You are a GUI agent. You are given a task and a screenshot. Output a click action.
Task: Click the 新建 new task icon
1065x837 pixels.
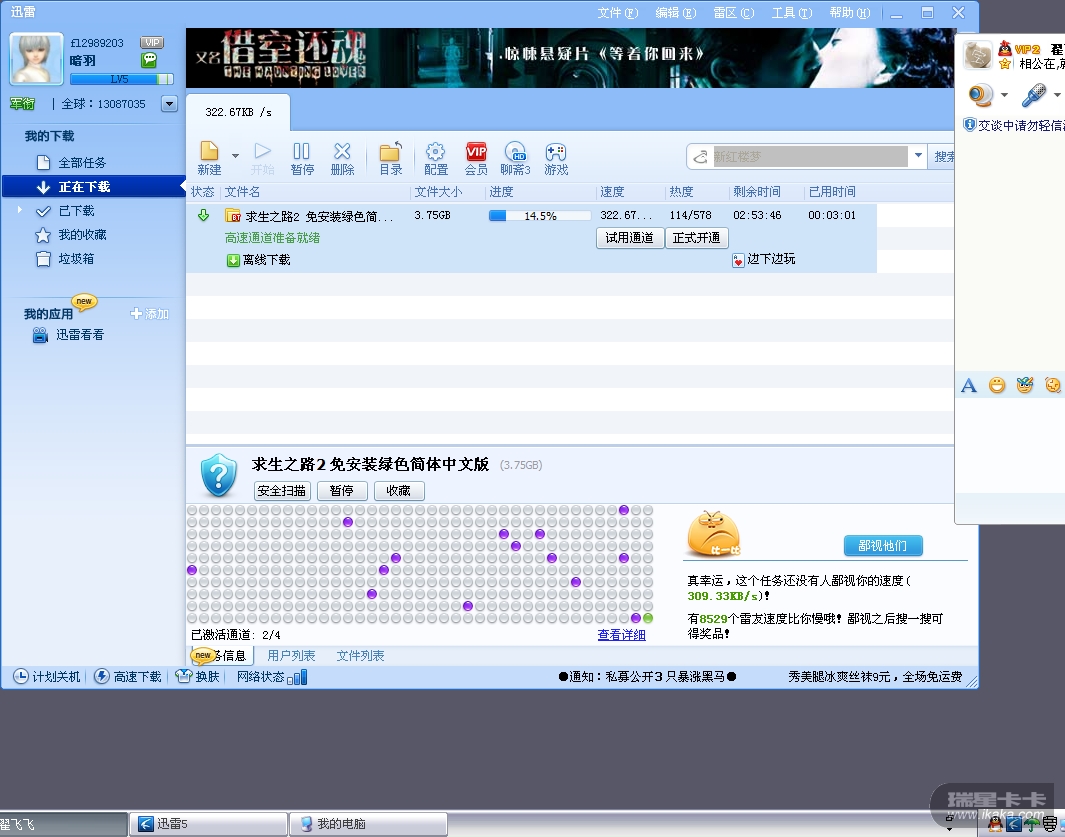pos(209,159)
